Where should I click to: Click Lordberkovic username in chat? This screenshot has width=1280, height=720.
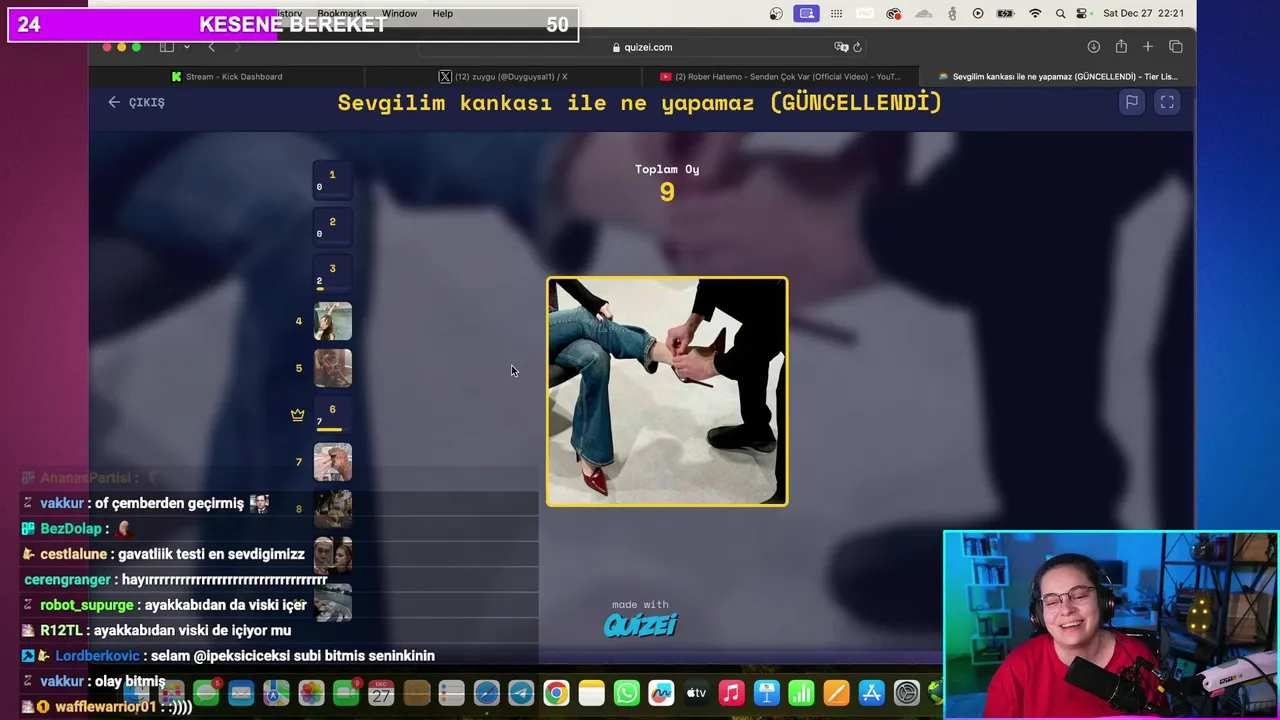[97, 656]
